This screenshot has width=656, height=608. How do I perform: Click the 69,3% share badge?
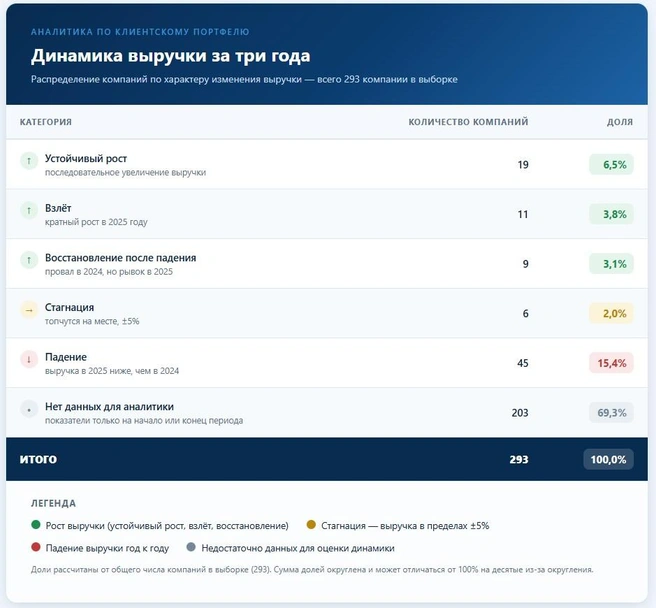pos(611,413)
